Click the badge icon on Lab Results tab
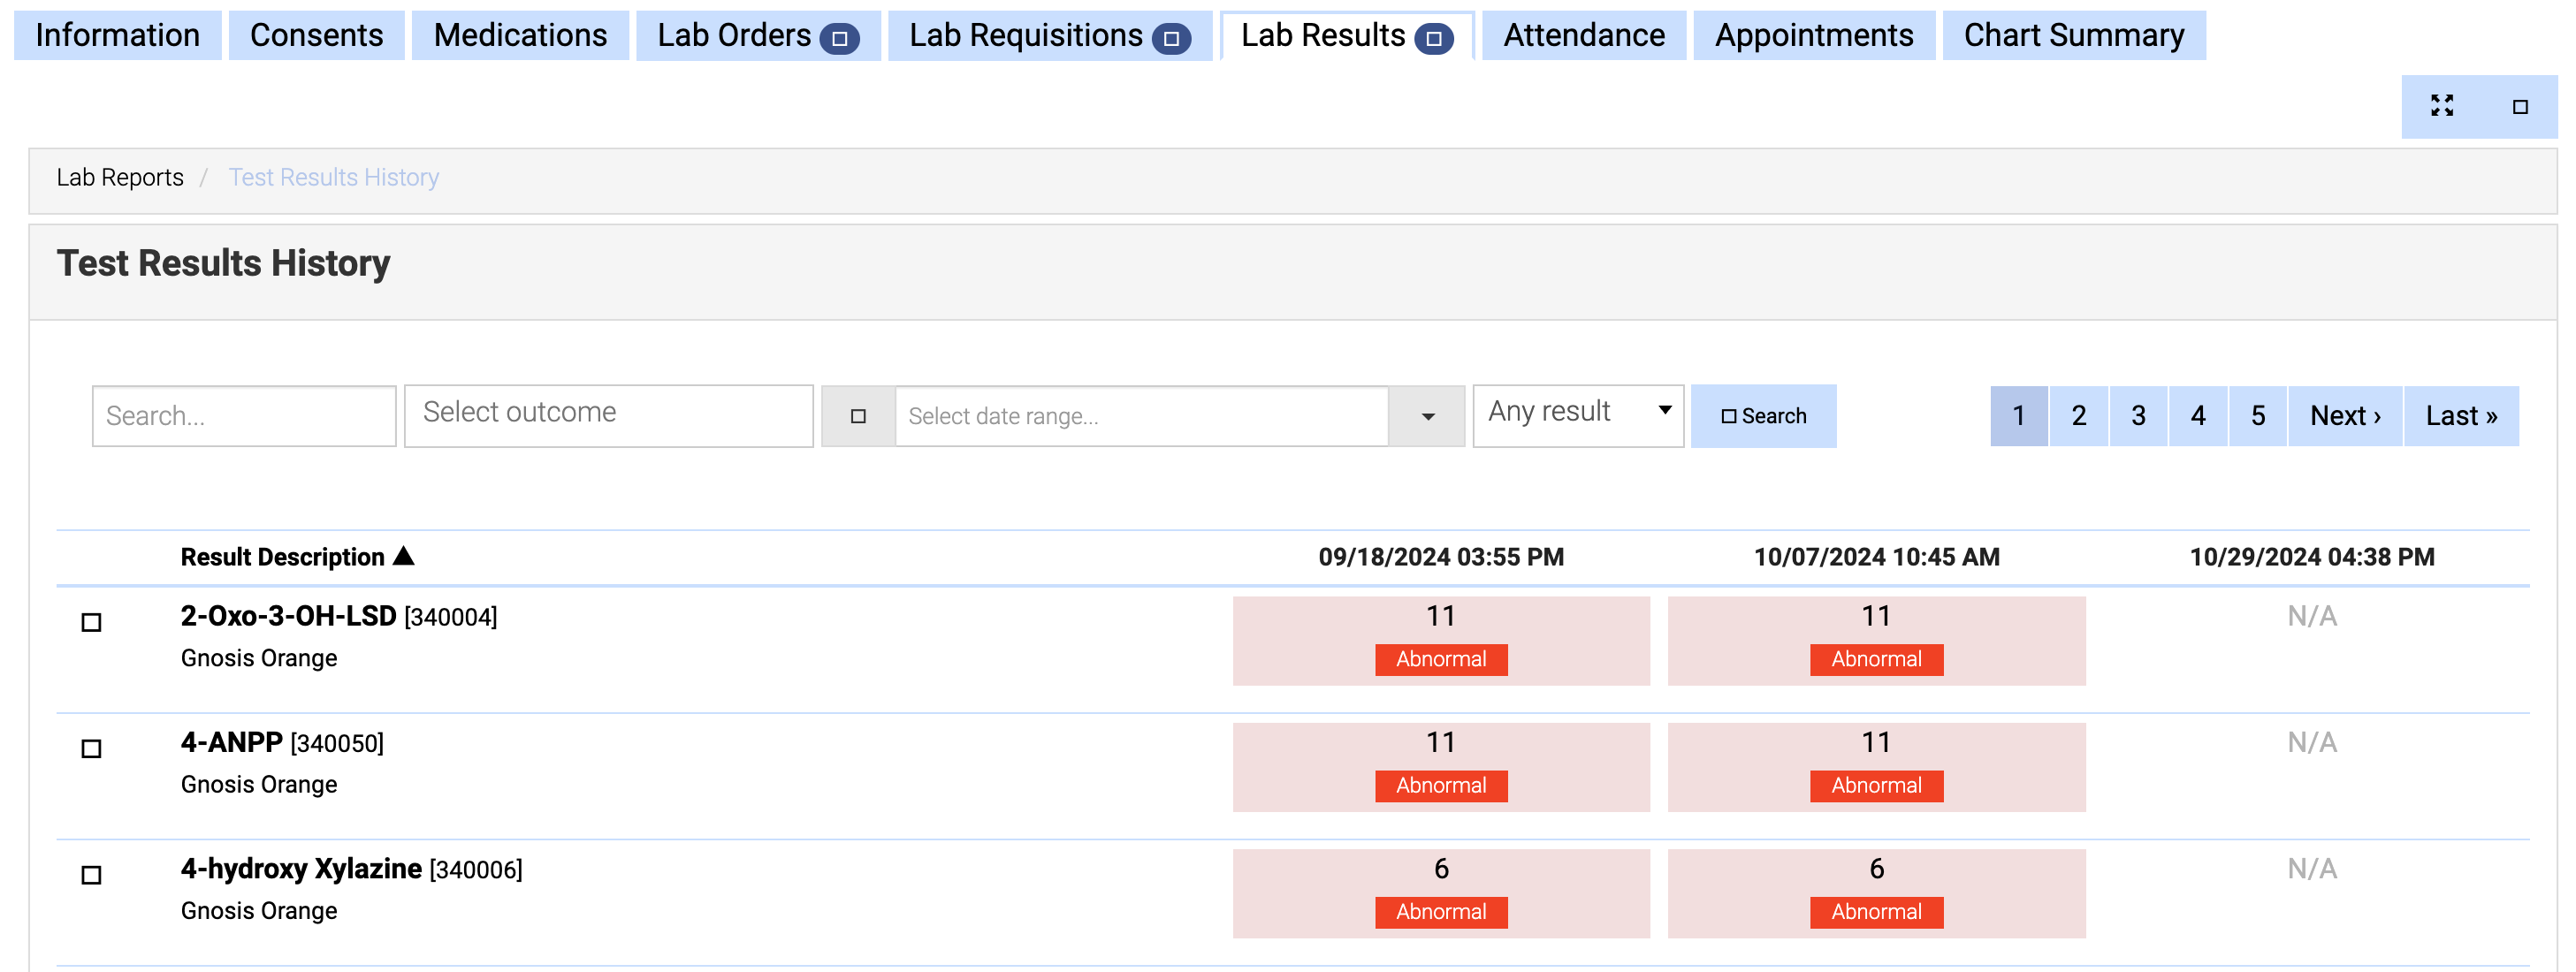 tap(1433, 38)
